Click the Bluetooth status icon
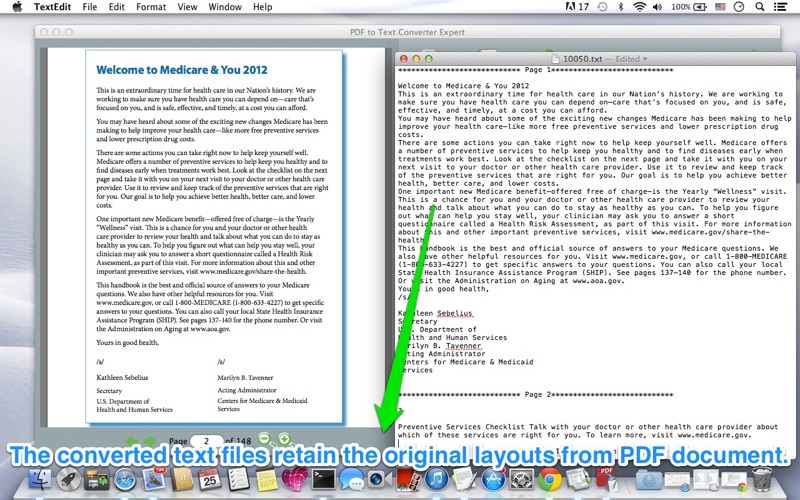 pyautogui.click(x=621, y=7)
